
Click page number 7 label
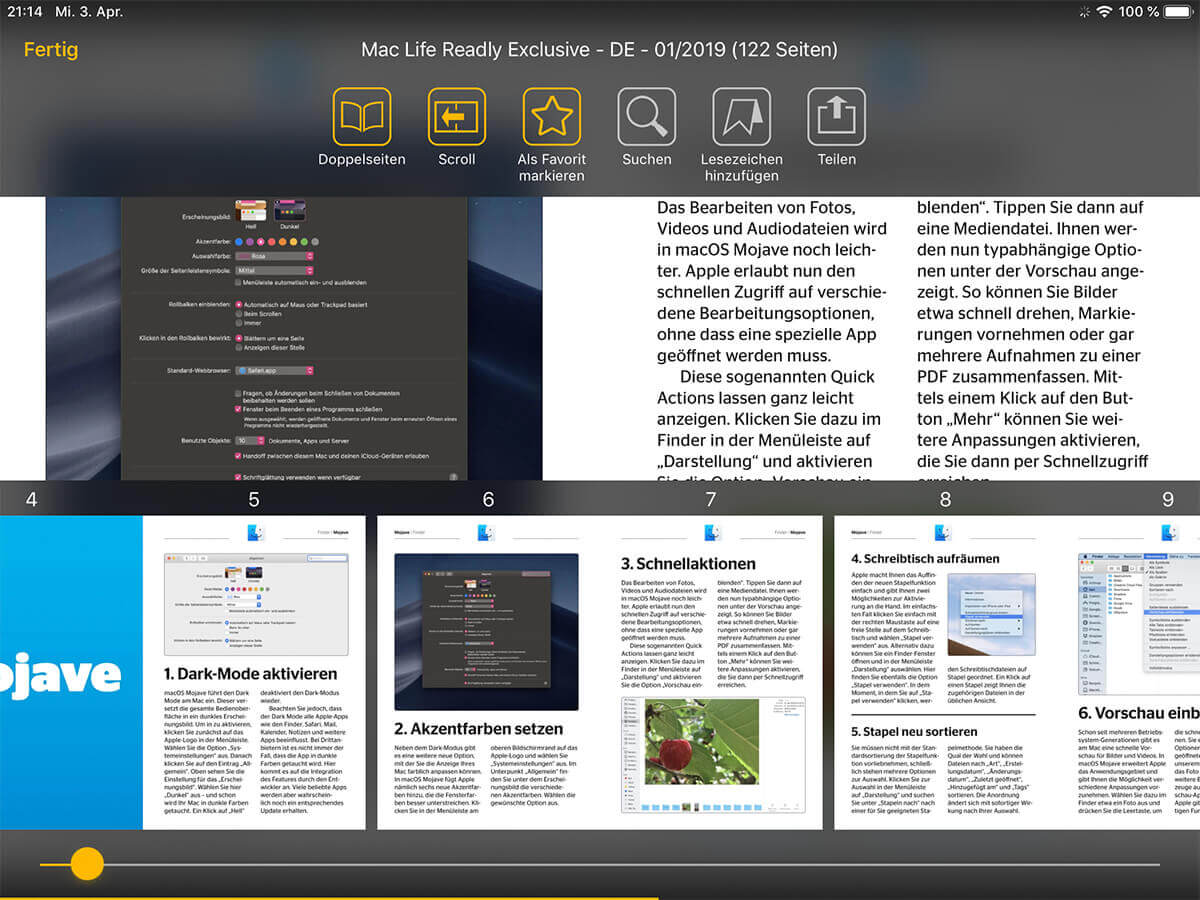[711, 499]
